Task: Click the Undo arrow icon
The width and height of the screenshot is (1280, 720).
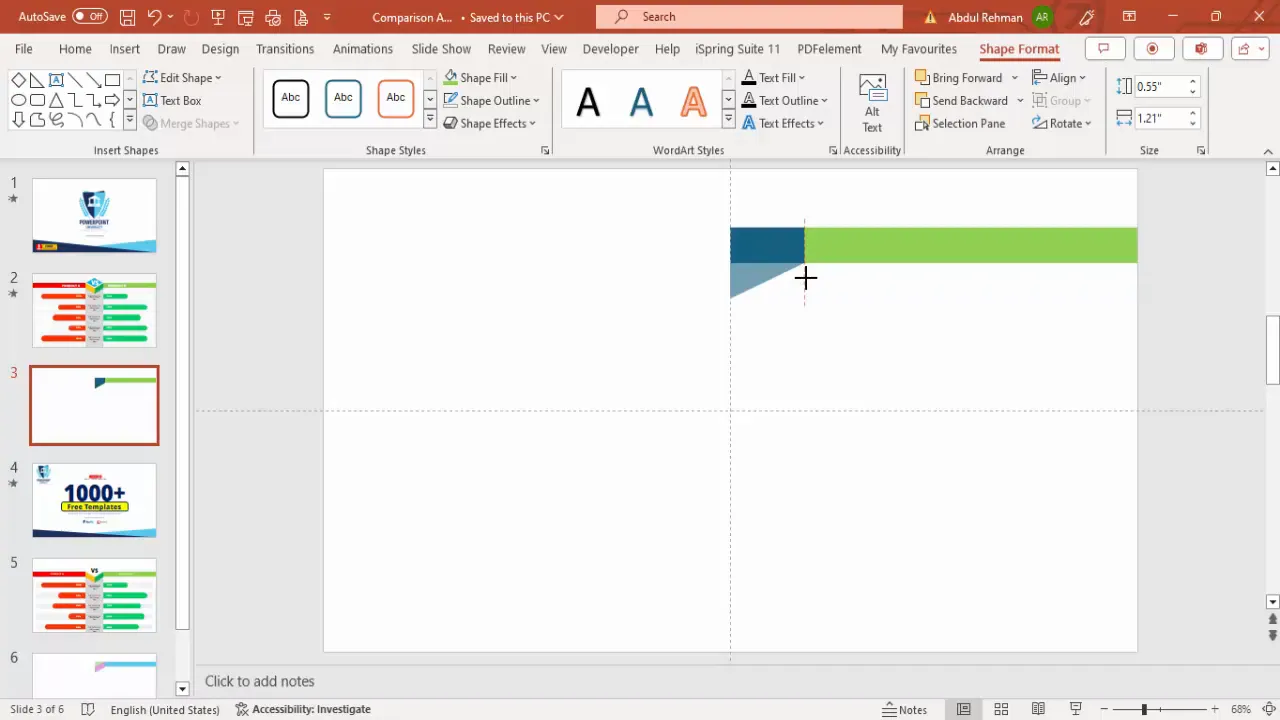Action: coord(154,17)
